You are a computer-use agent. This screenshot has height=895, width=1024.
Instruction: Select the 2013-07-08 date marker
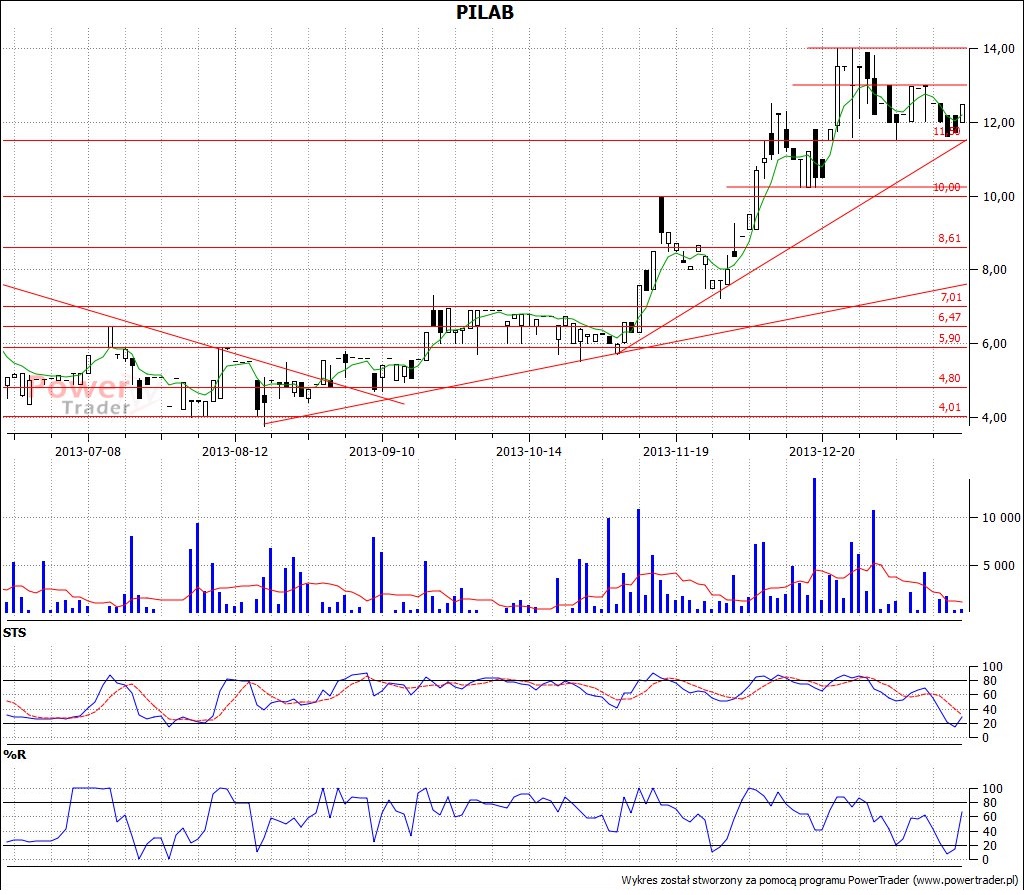pyautogui.click(x=88, y=451)
